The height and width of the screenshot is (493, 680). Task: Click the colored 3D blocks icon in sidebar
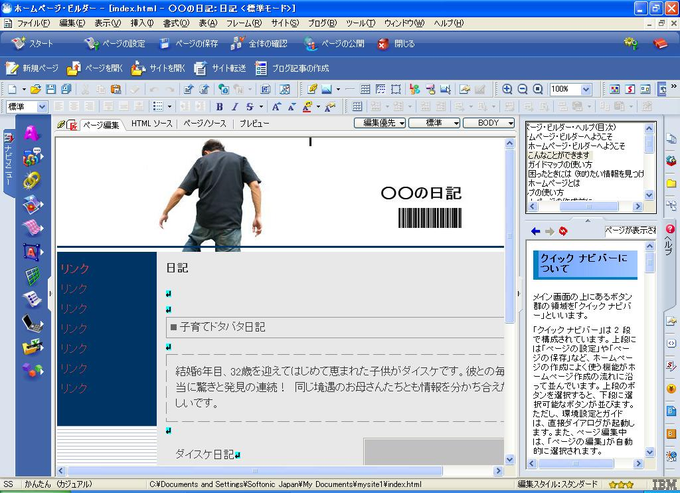tap(33, 370)
